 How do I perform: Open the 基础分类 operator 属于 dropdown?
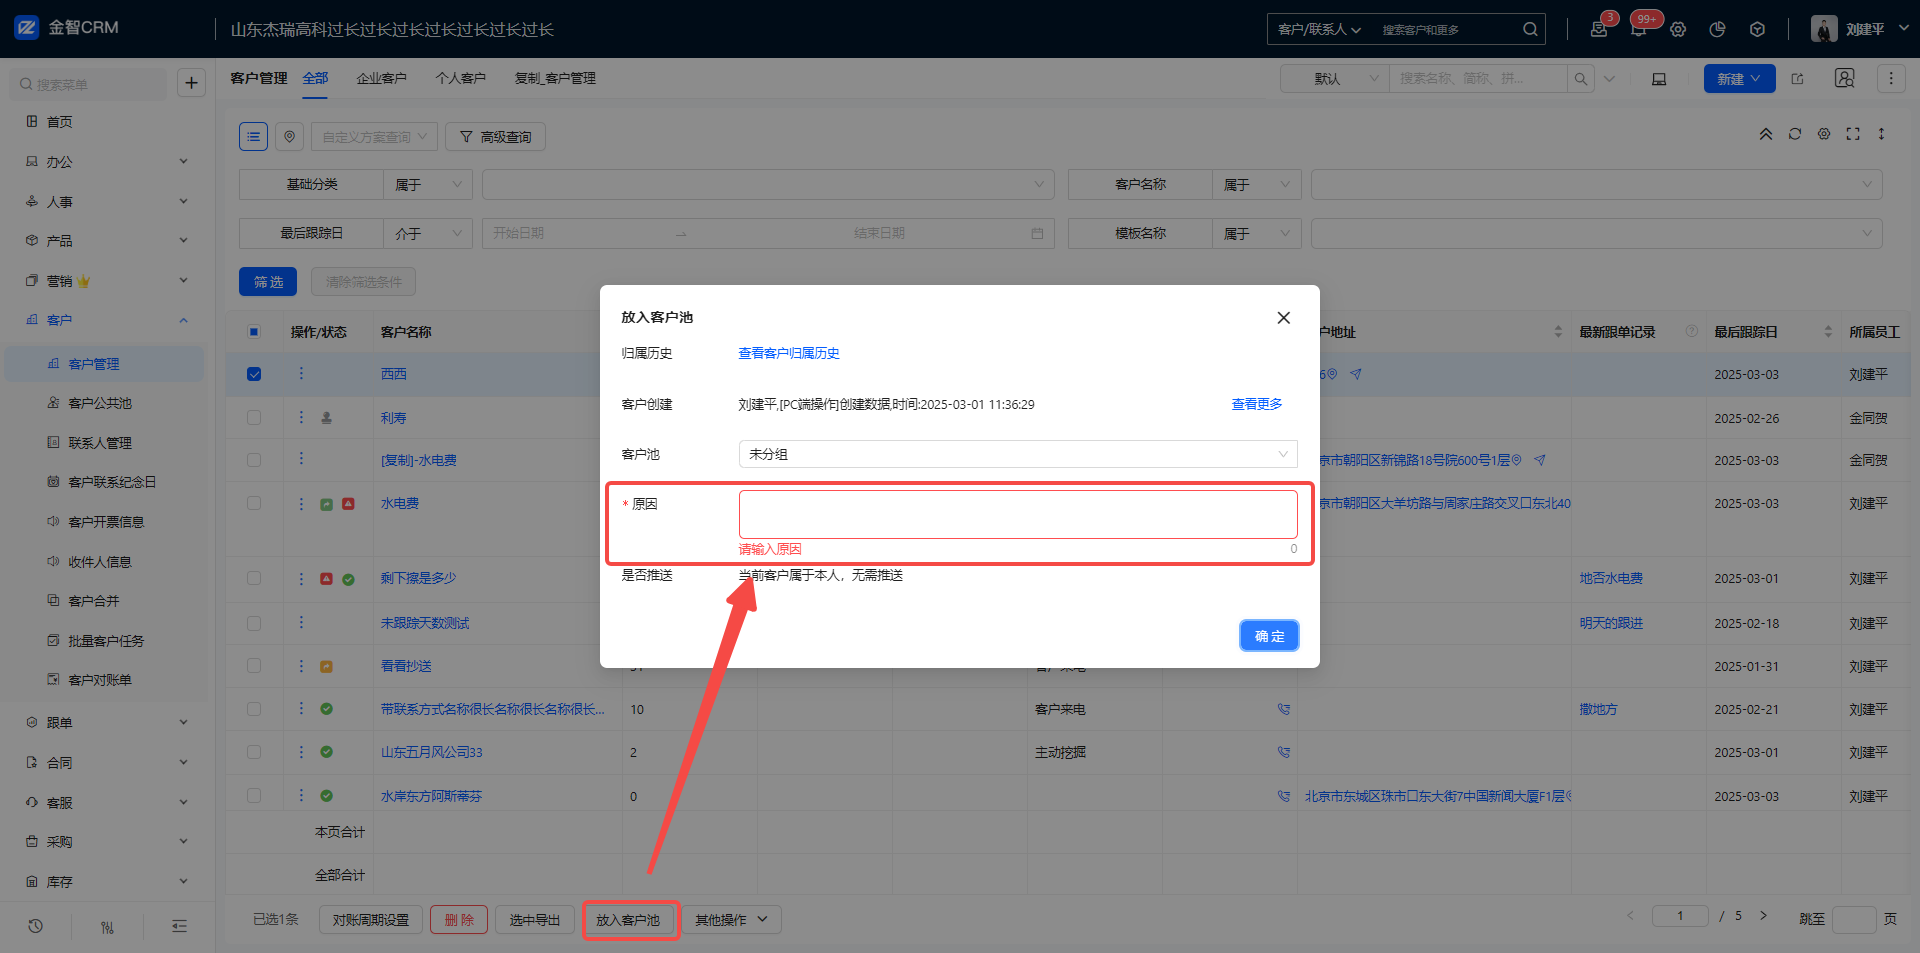[428, 184]
